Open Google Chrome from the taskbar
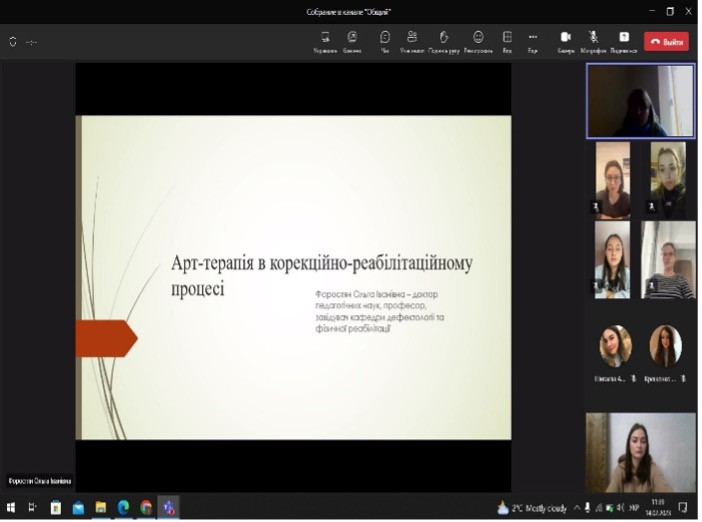 tap(146, 507)
